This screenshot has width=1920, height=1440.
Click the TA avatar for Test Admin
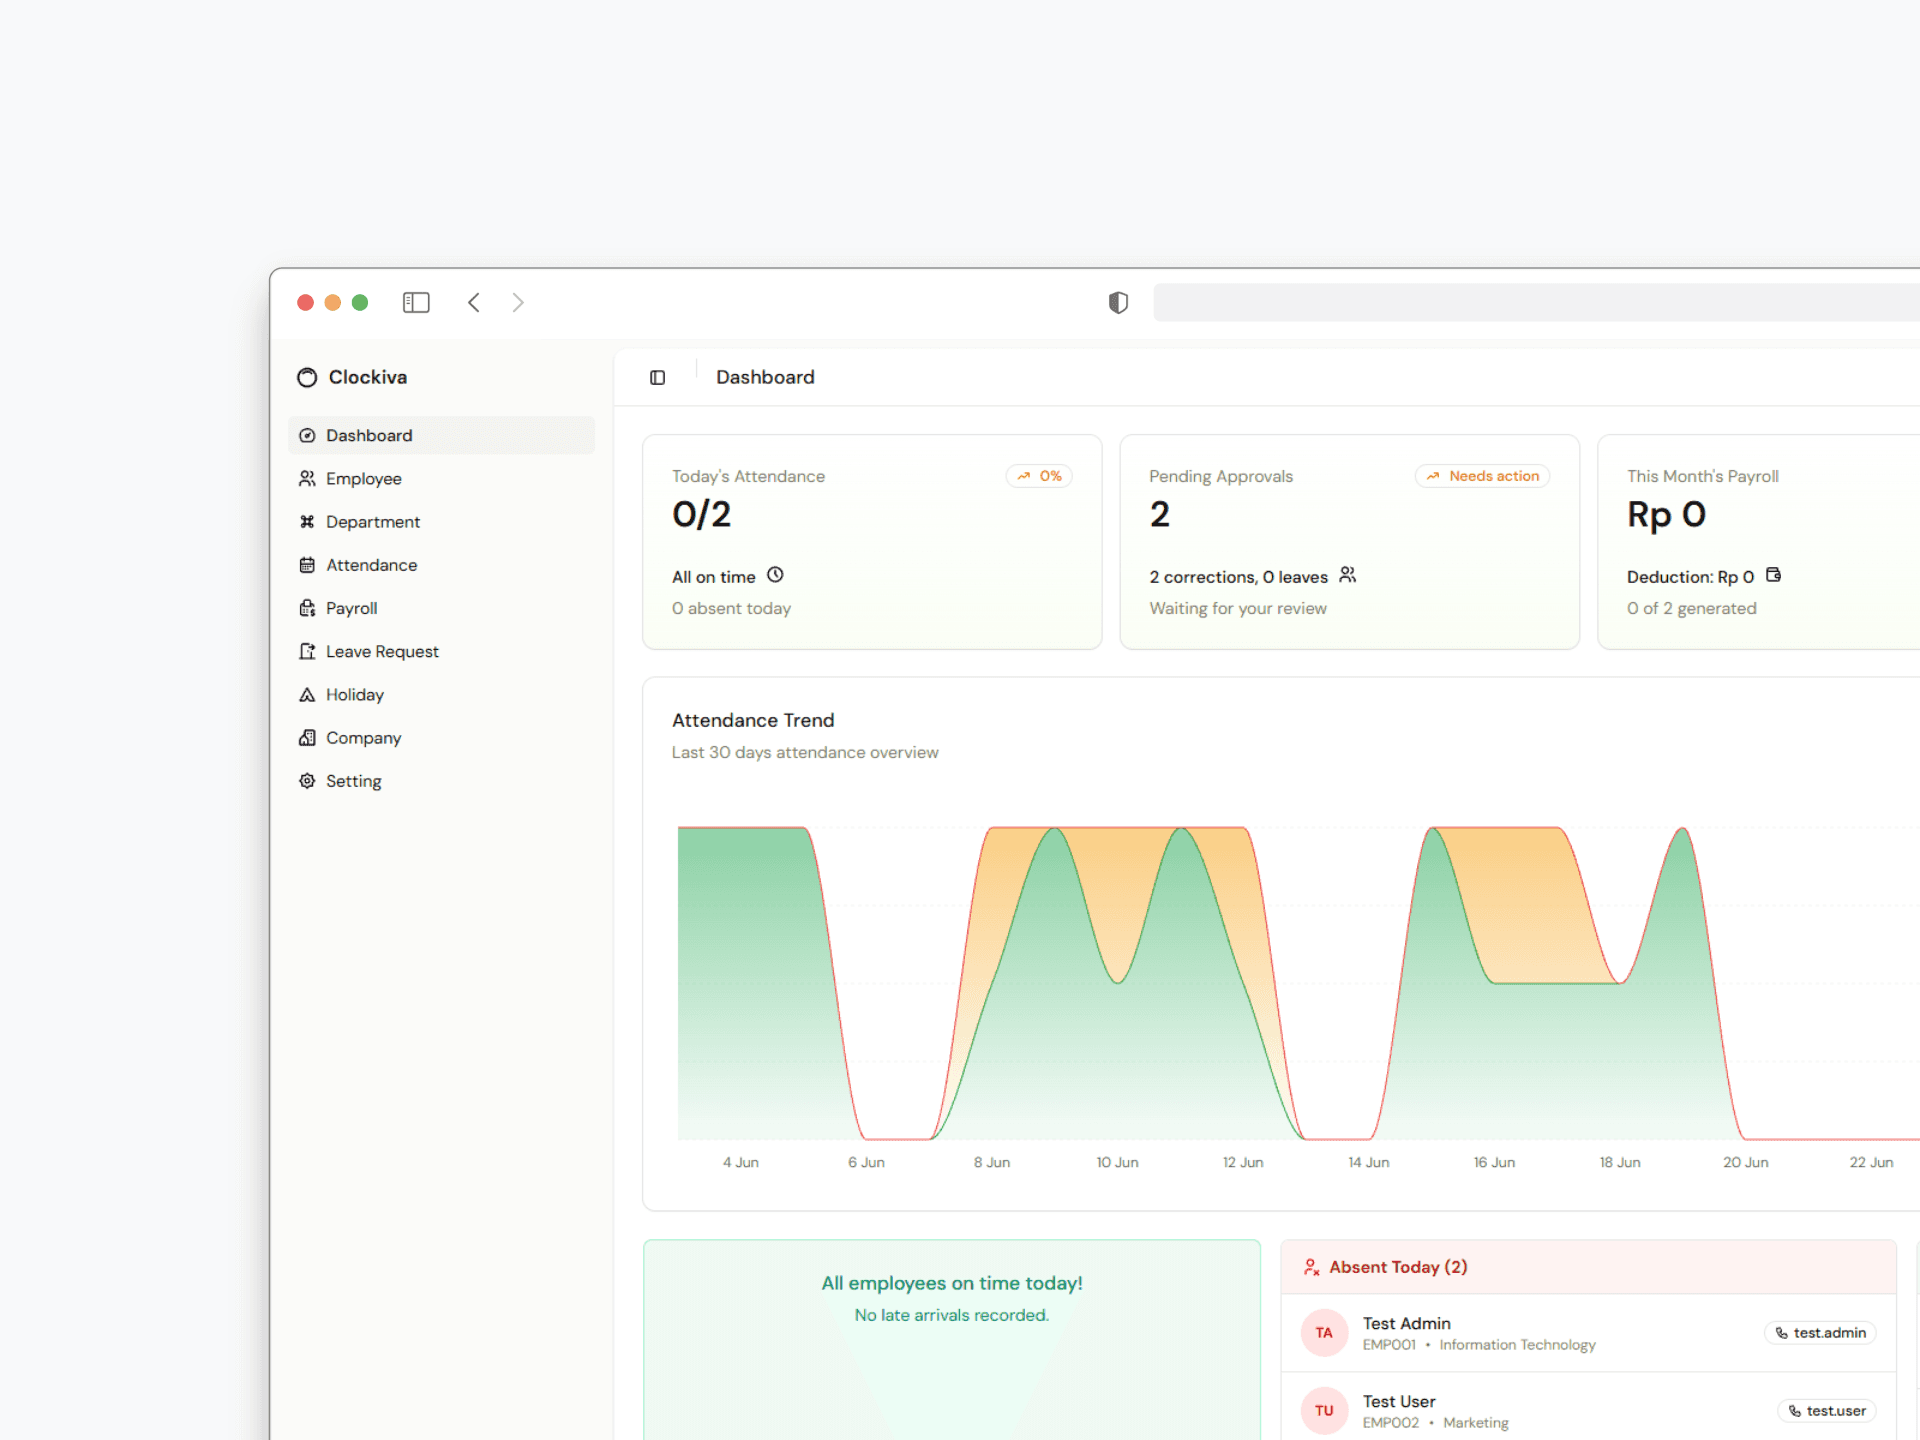pyautogui.click(x=1324, y=1333)
